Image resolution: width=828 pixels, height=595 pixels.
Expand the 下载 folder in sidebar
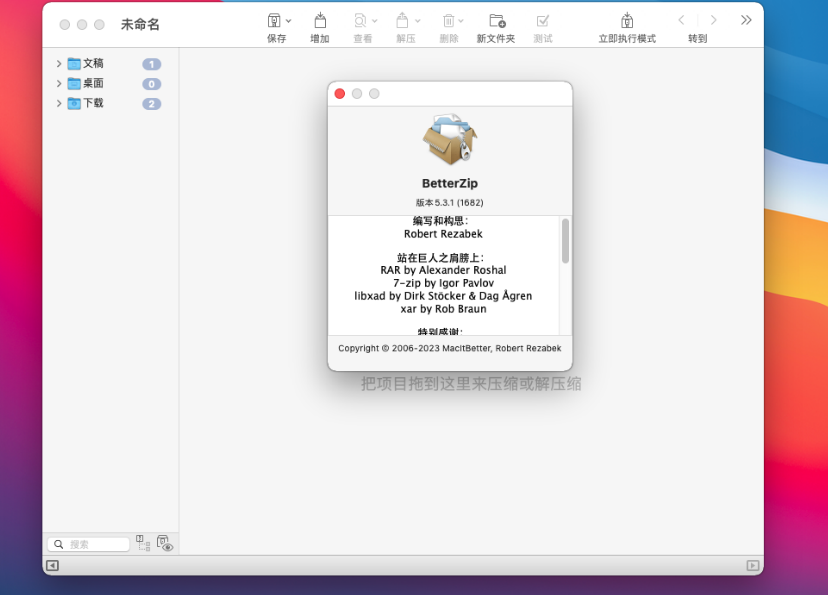click(x=59, y=103)
